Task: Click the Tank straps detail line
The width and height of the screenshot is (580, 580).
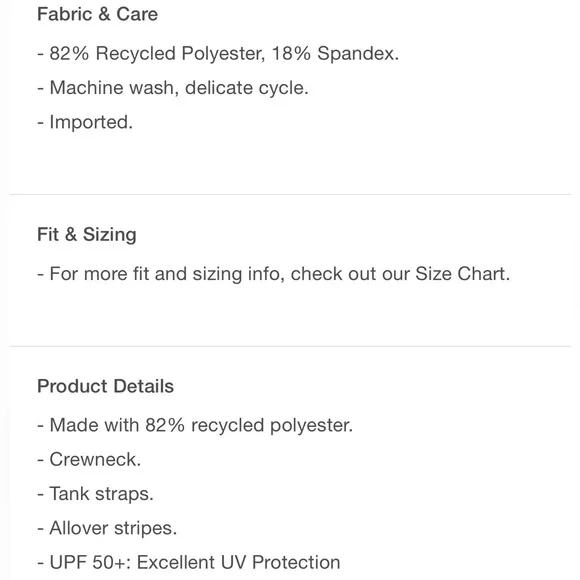Action: tap(95, 494)
